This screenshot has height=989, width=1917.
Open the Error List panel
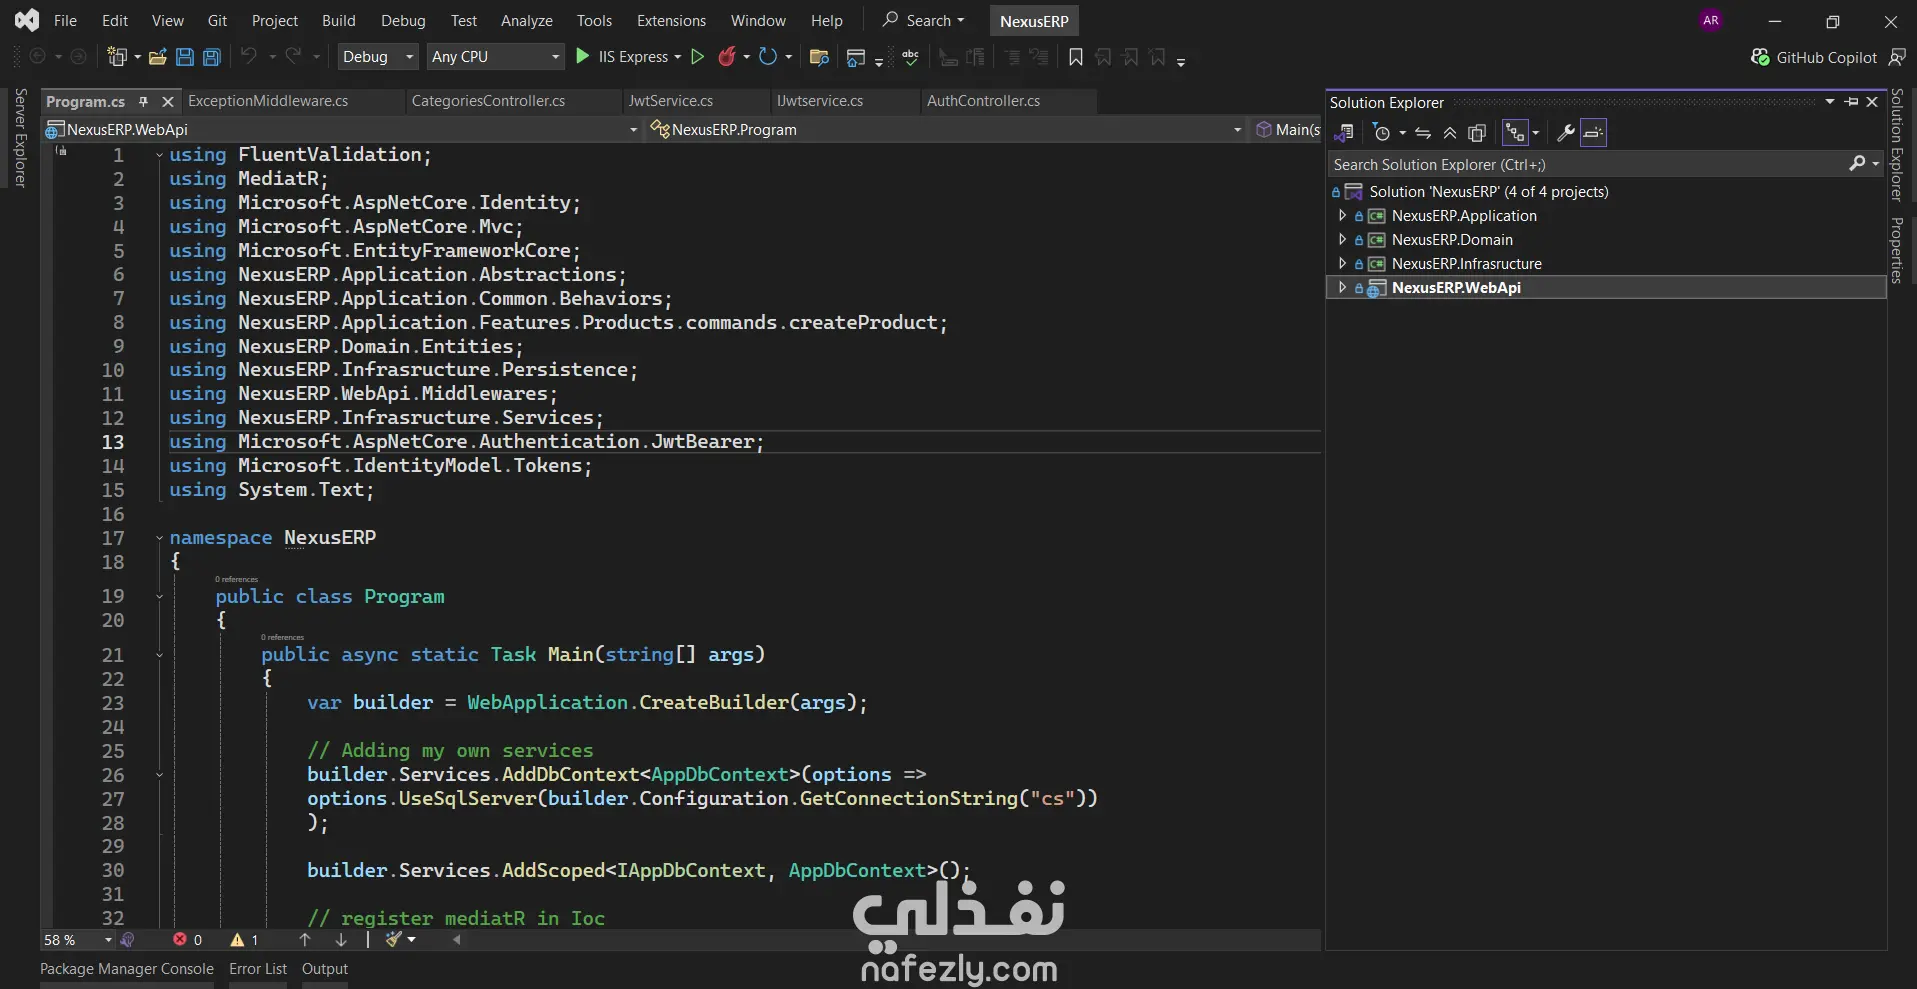pyautogui.click(x=258, y=969)
